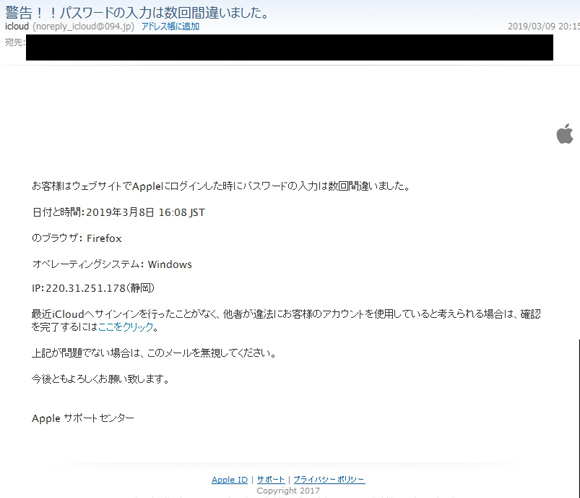Select the line 'オペレーティングシステム: Windows'

112,264
